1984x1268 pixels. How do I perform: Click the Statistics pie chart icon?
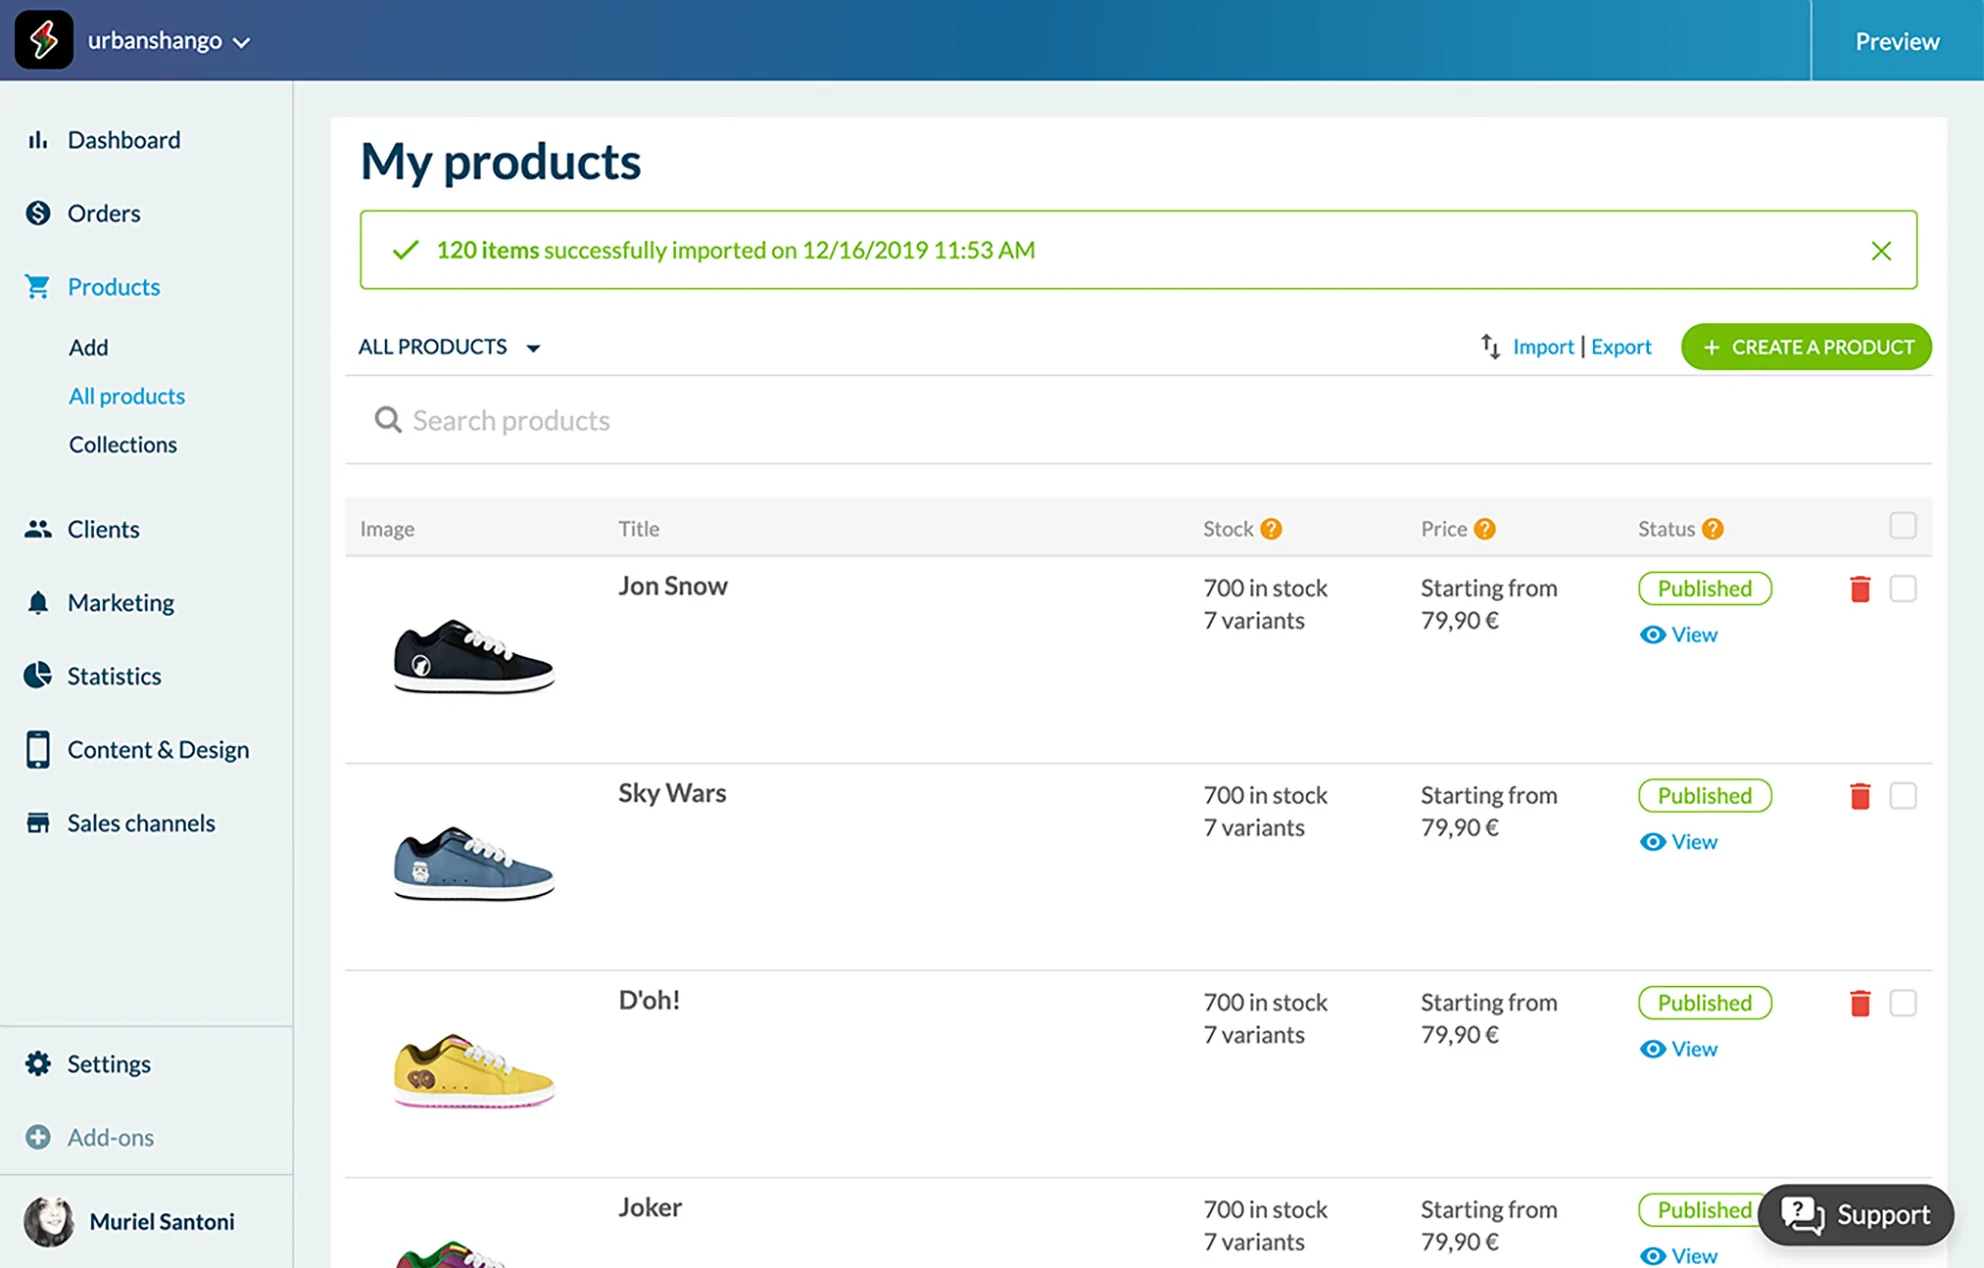tap(38, 676)
